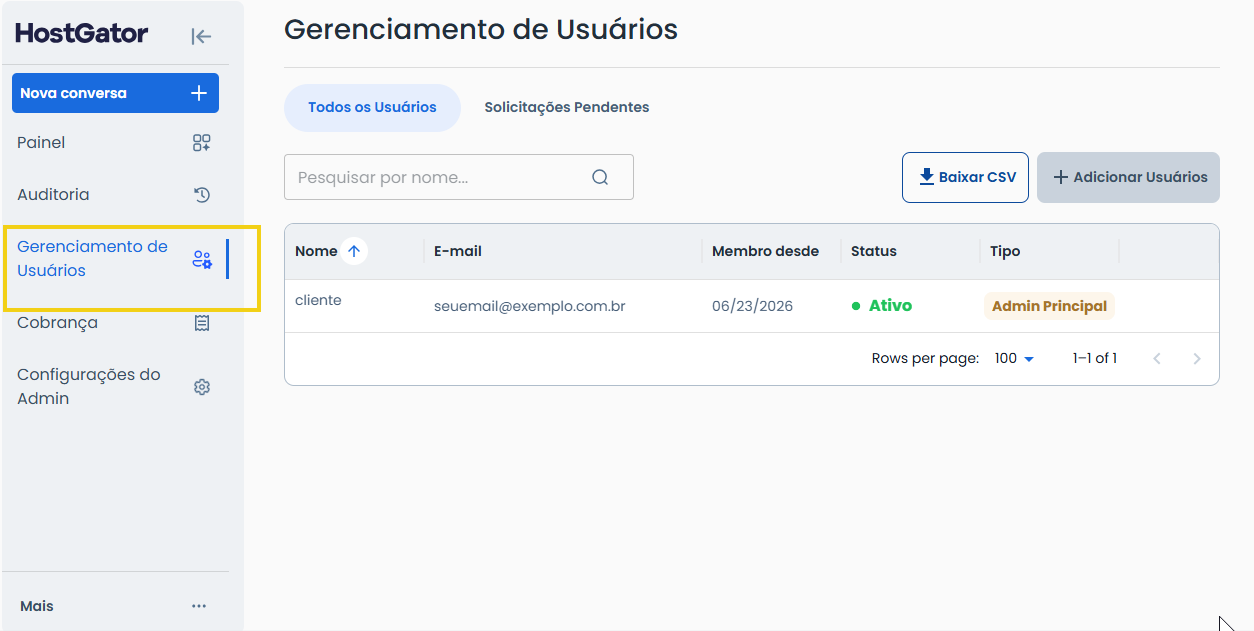The image size is (1254, 631).
Task: Click the Baixar CSV button
Action: (x=965, y=177)
